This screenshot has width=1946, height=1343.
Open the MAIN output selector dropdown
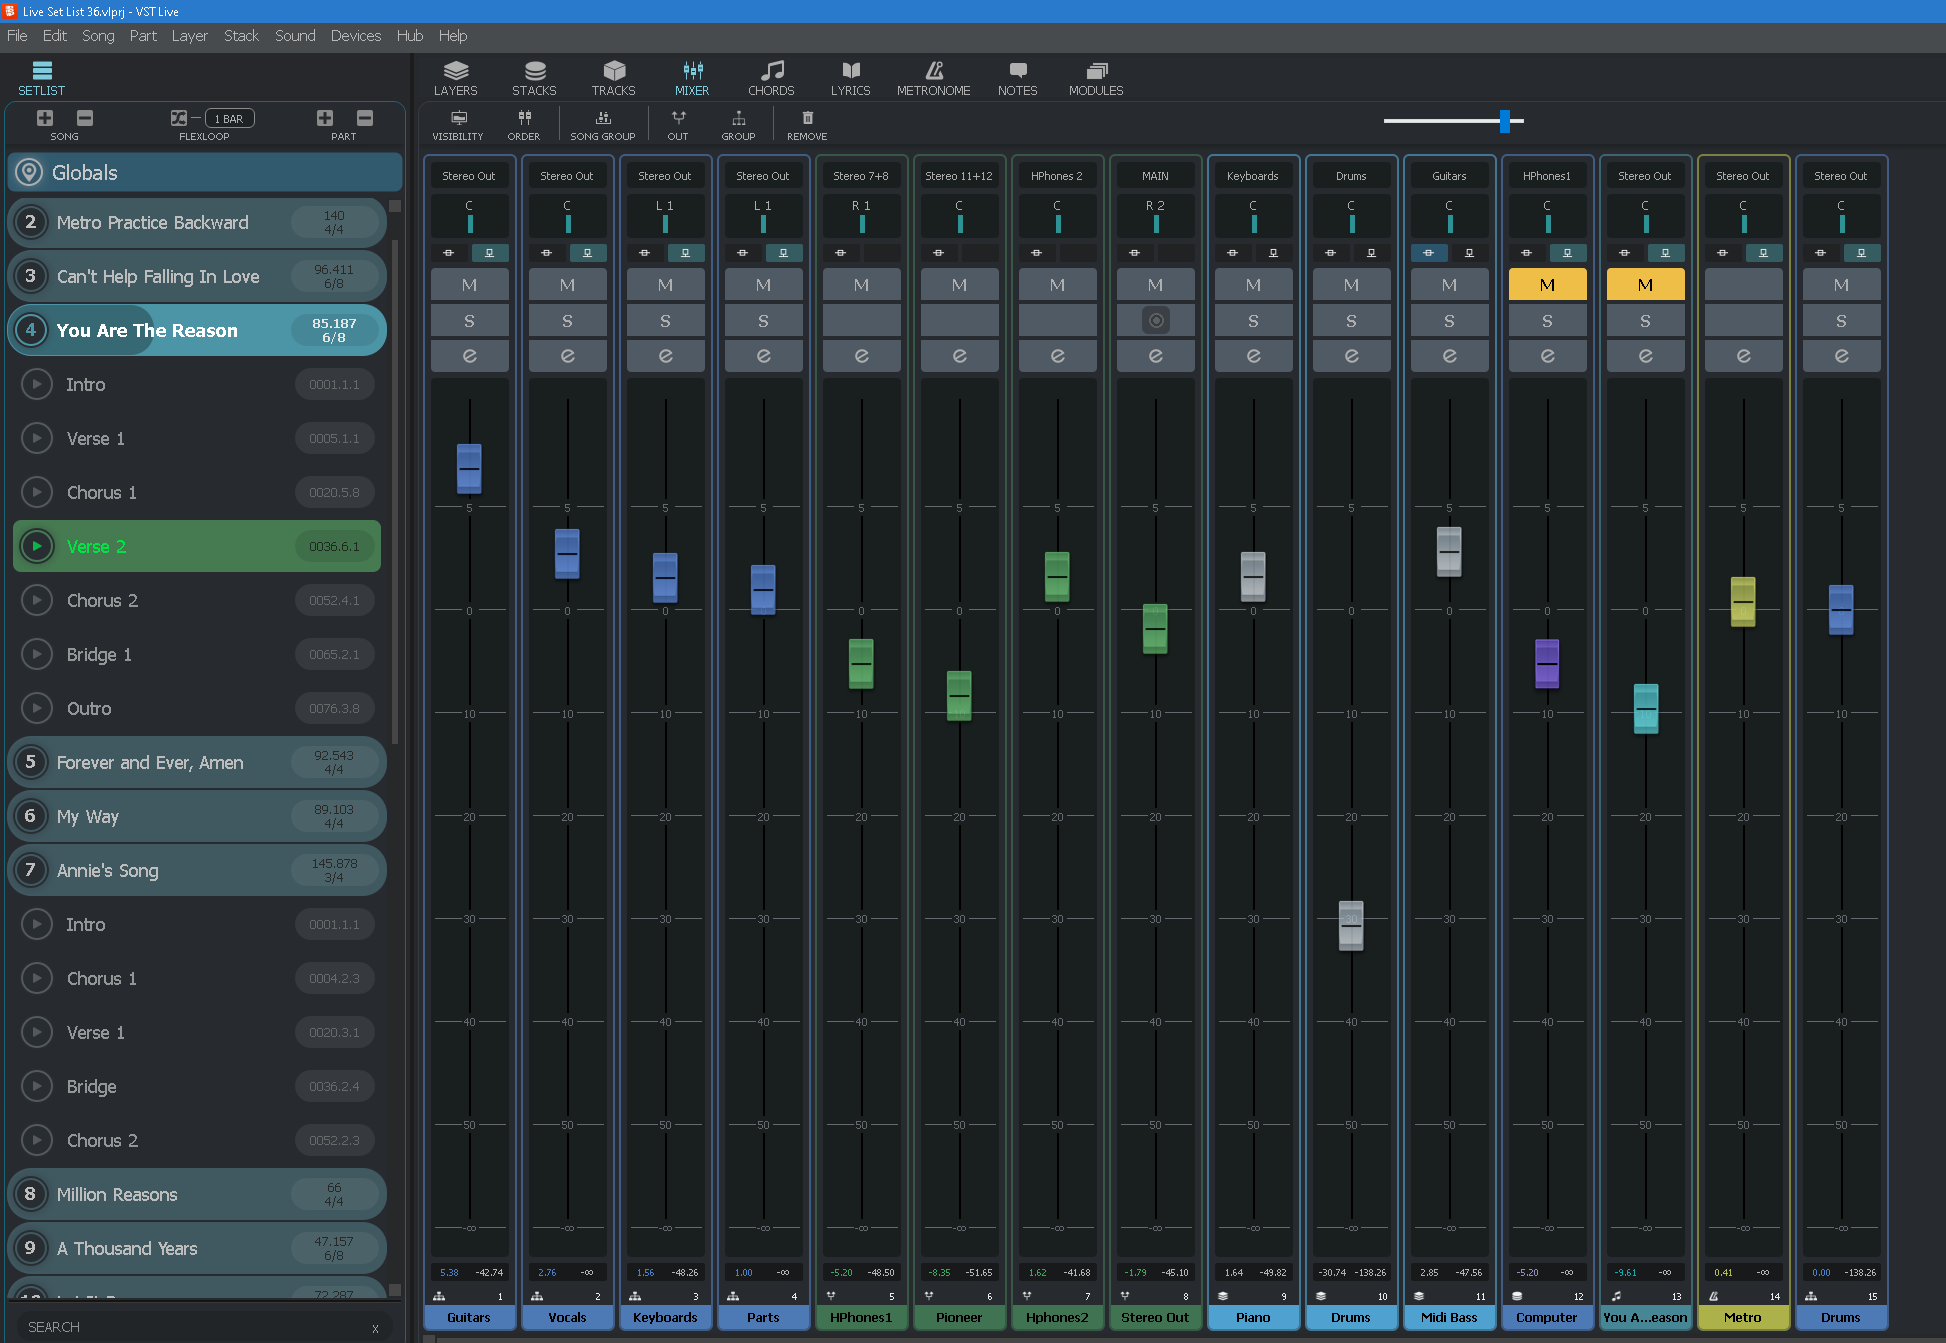coord(1155,176)
